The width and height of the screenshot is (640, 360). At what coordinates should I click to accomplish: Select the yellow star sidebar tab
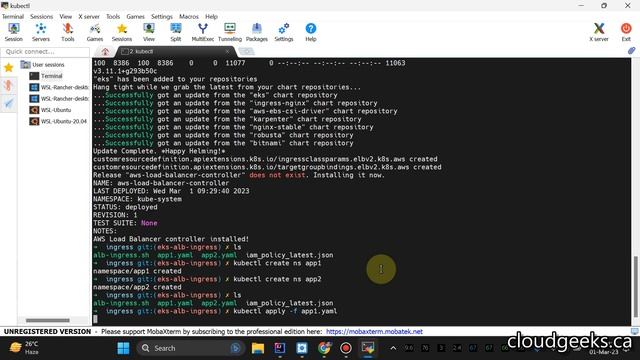click(9, 67)
